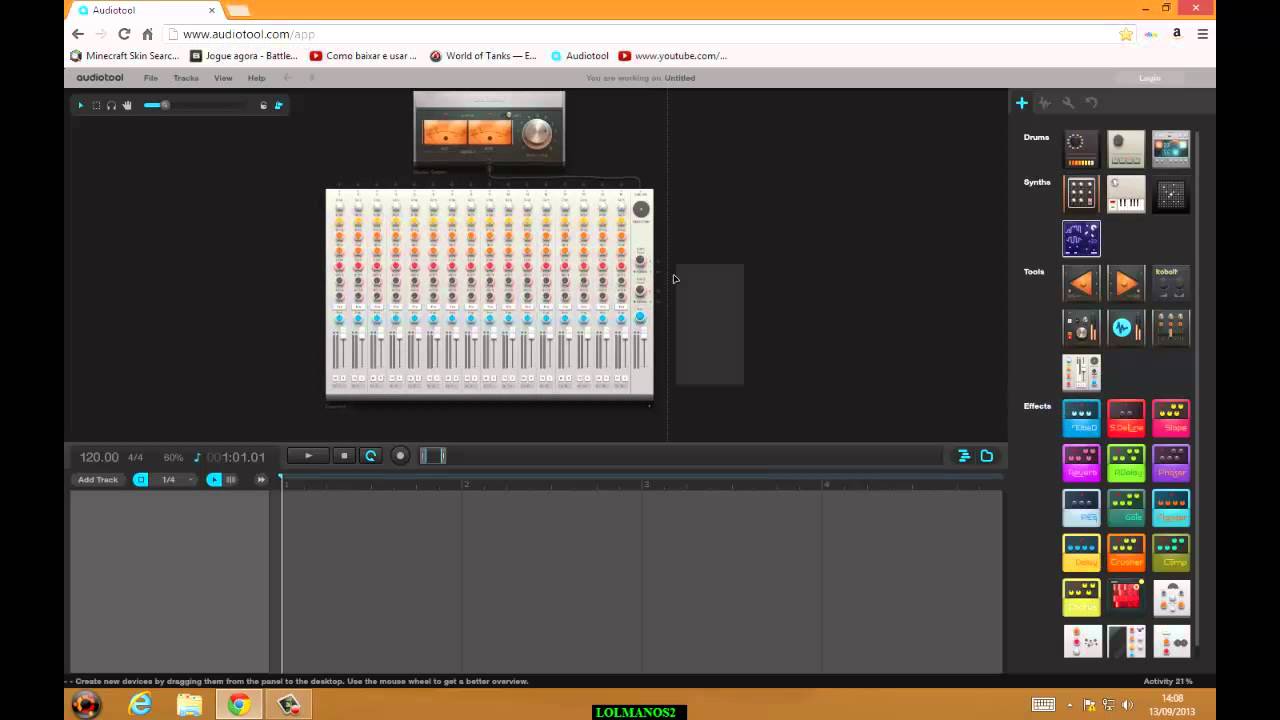1280x720 pixels.
Task: Select the red Stereo Detune effect pedal
Action: pyautogui.click(x=1126, y=418)
